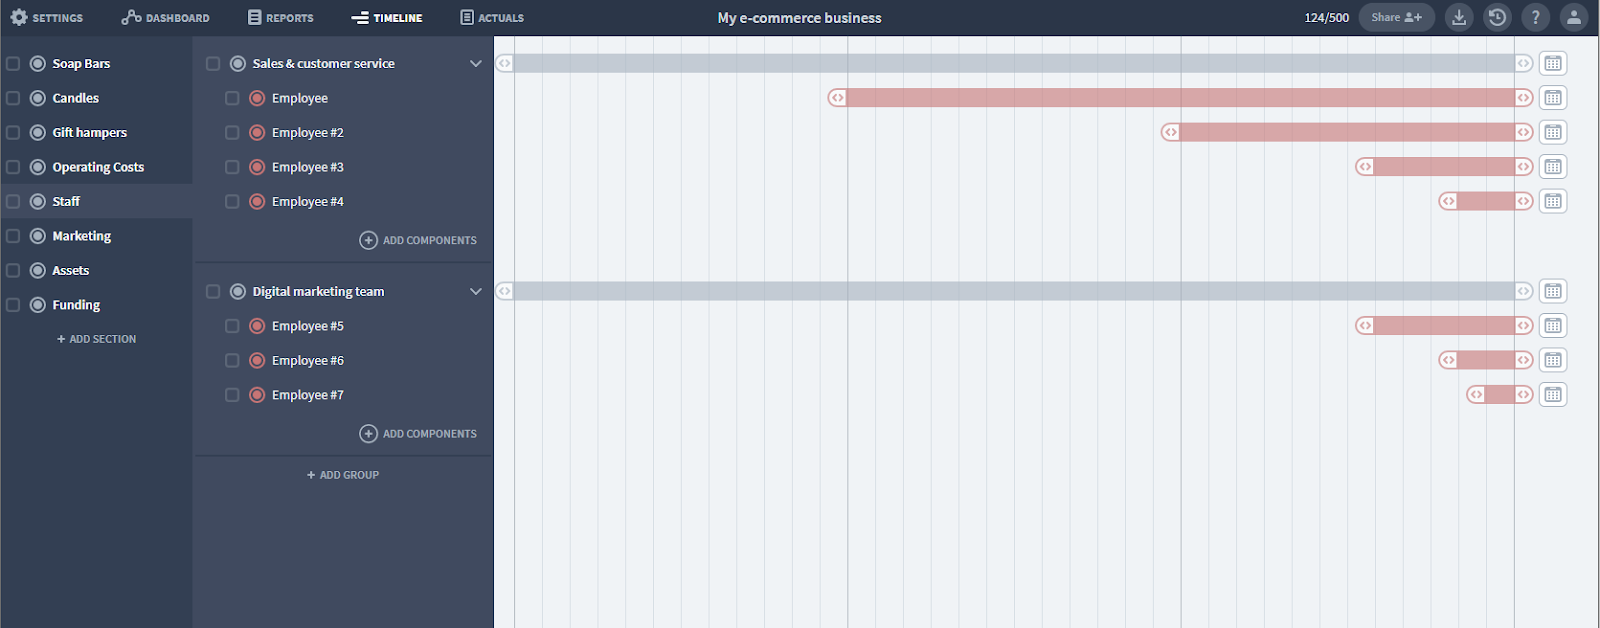This screenshot has height=628, width=1600.
Task: Click the My e-commerce business title
Action: (799, 17)
